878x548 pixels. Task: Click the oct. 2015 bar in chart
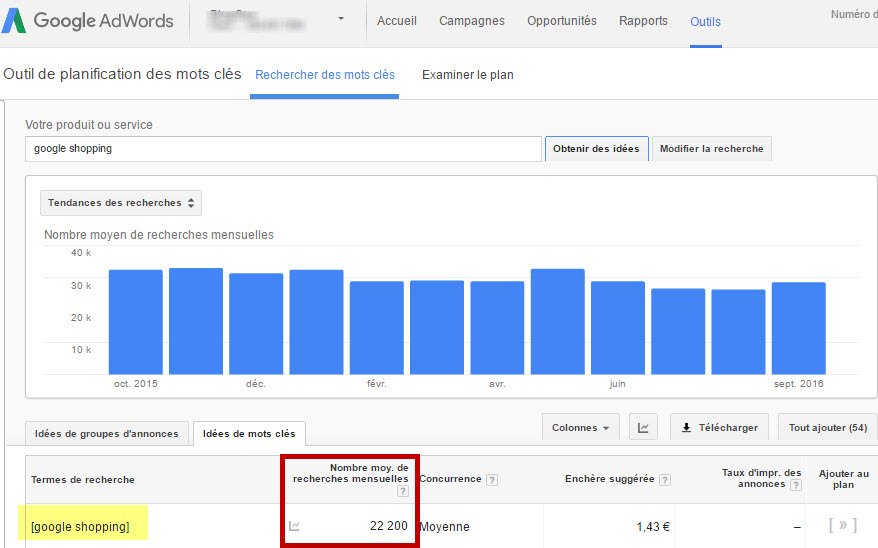click(136, 322)
